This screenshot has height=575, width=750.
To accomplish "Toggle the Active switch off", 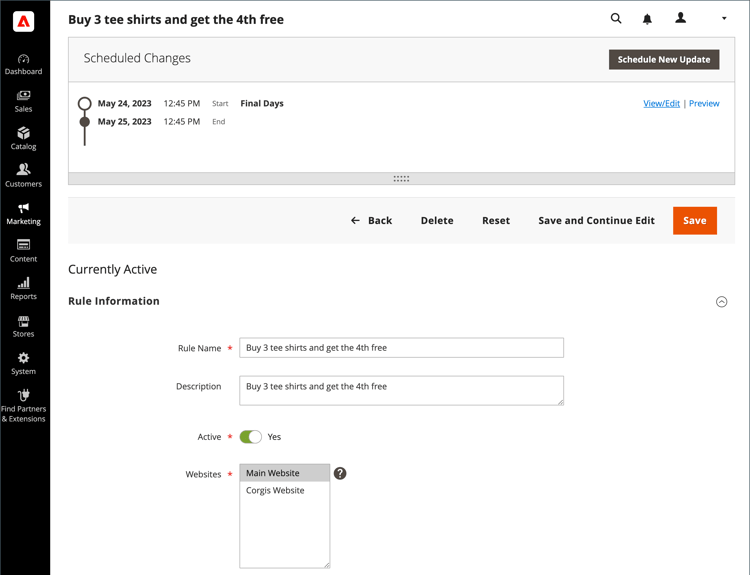I will tap(251, 437).
